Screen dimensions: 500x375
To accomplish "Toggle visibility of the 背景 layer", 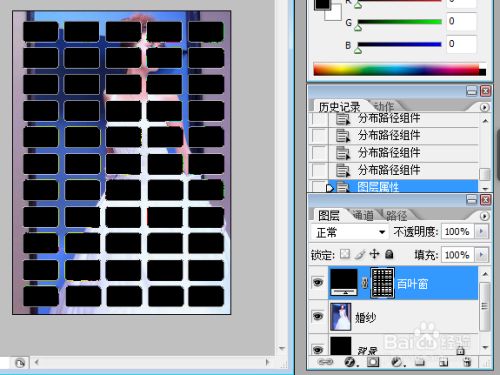I will click(x=318, y=349).
